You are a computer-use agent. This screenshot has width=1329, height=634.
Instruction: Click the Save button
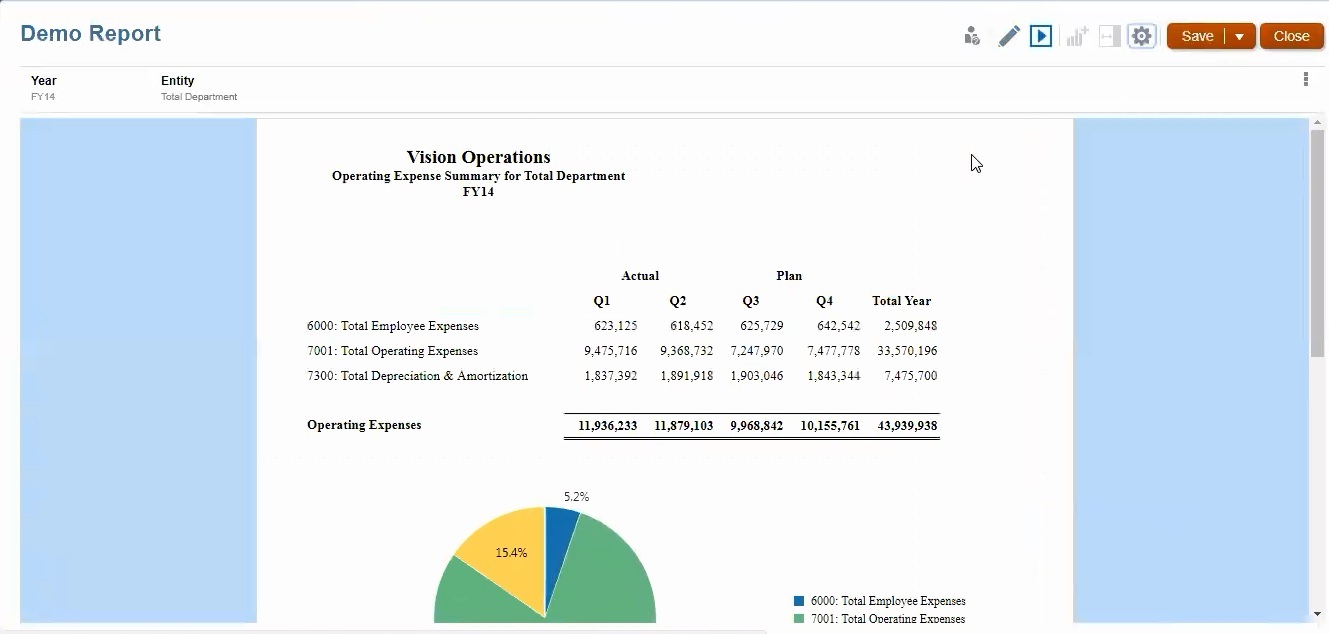(x=1198, y=35)
